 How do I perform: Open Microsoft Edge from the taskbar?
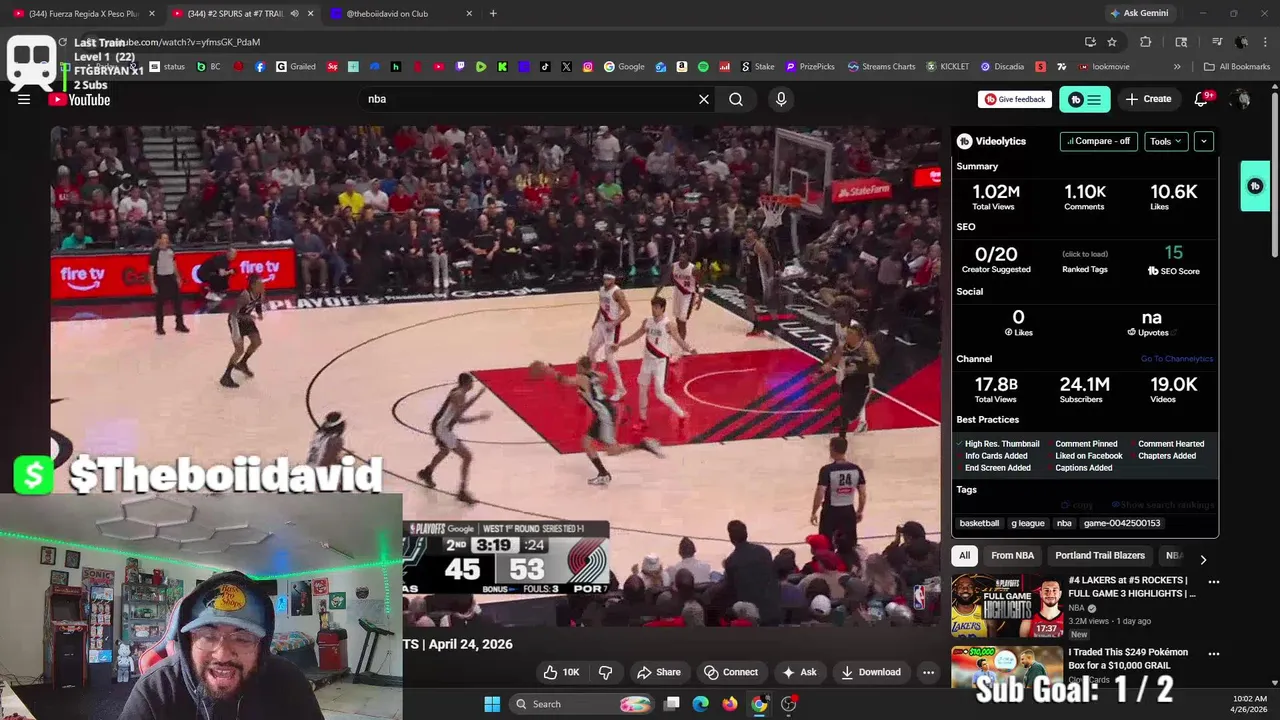(700, 704)
